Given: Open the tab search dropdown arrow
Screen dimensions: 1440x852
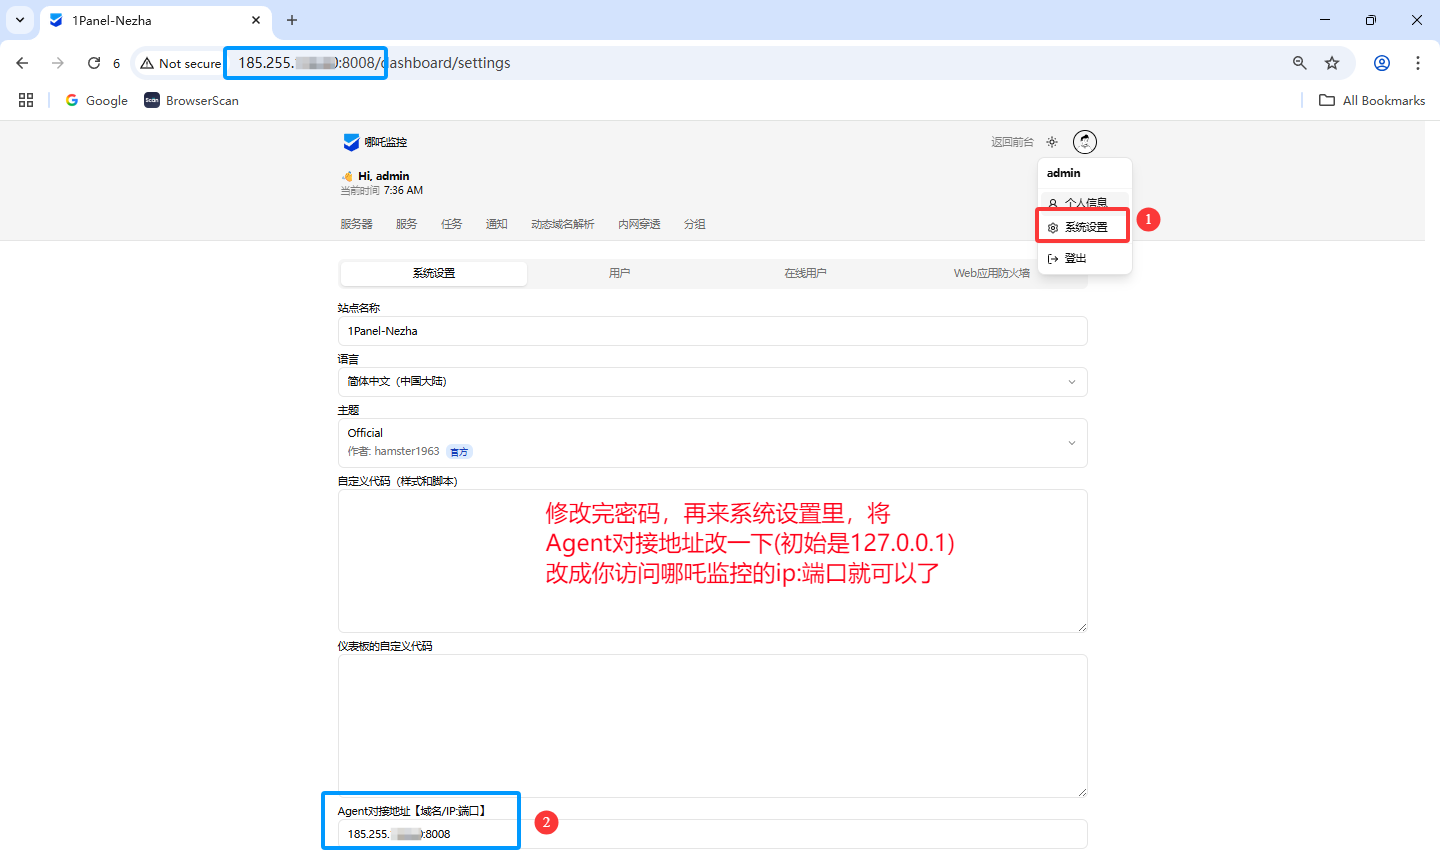Looking at the screenshot, I should point(20,20).
